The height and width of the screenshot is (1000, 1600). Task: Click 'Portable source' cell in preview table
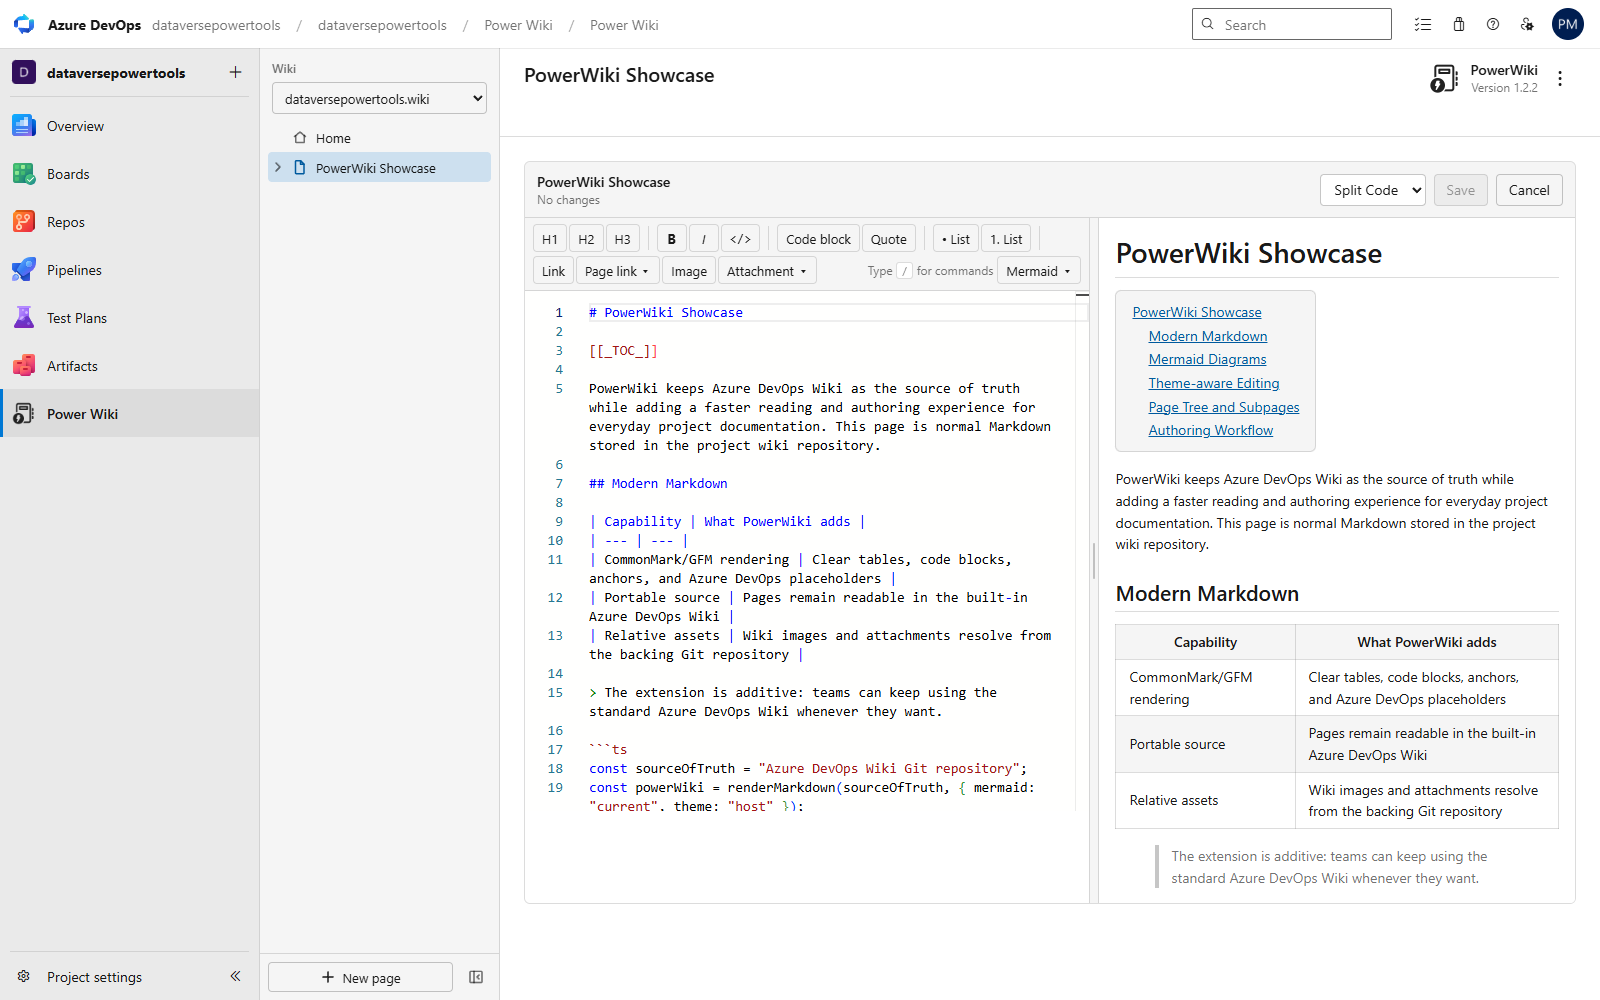[1205, 744]
